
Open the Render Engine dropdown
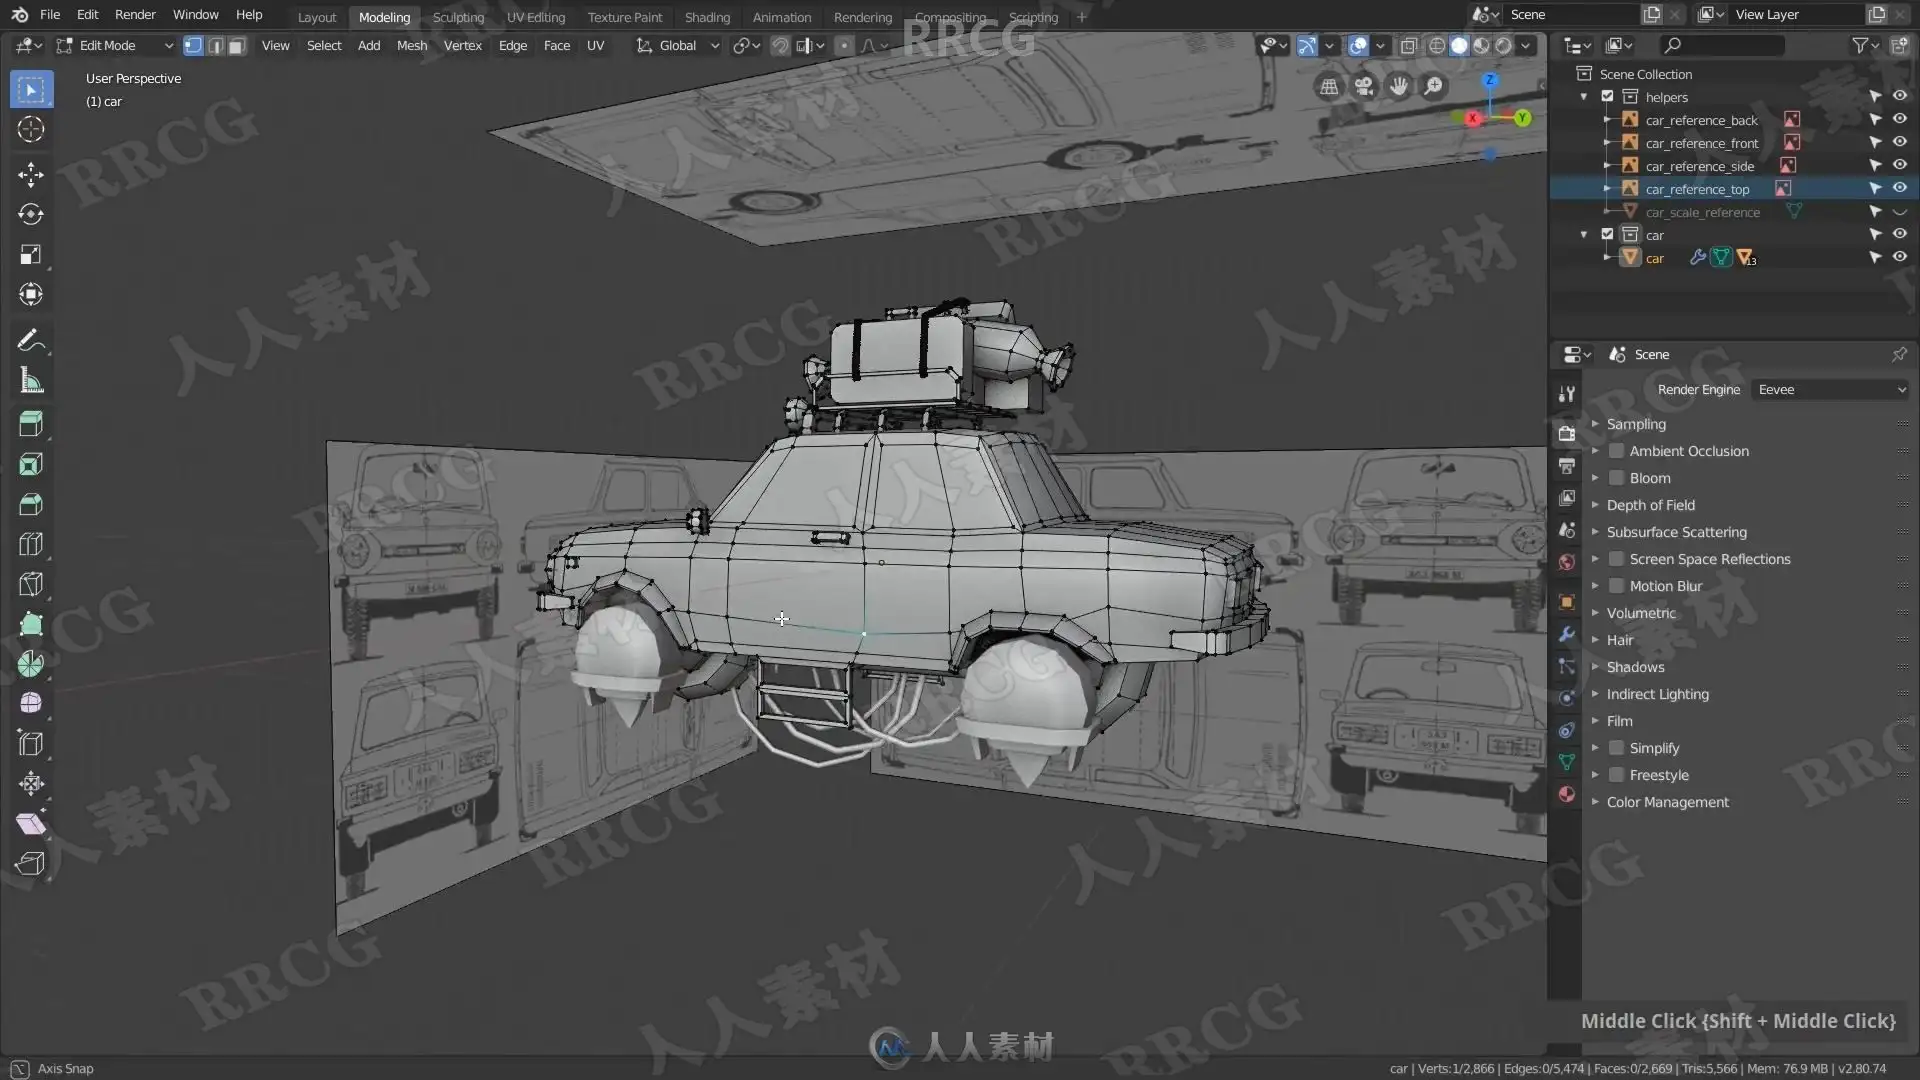(1830, 390)
